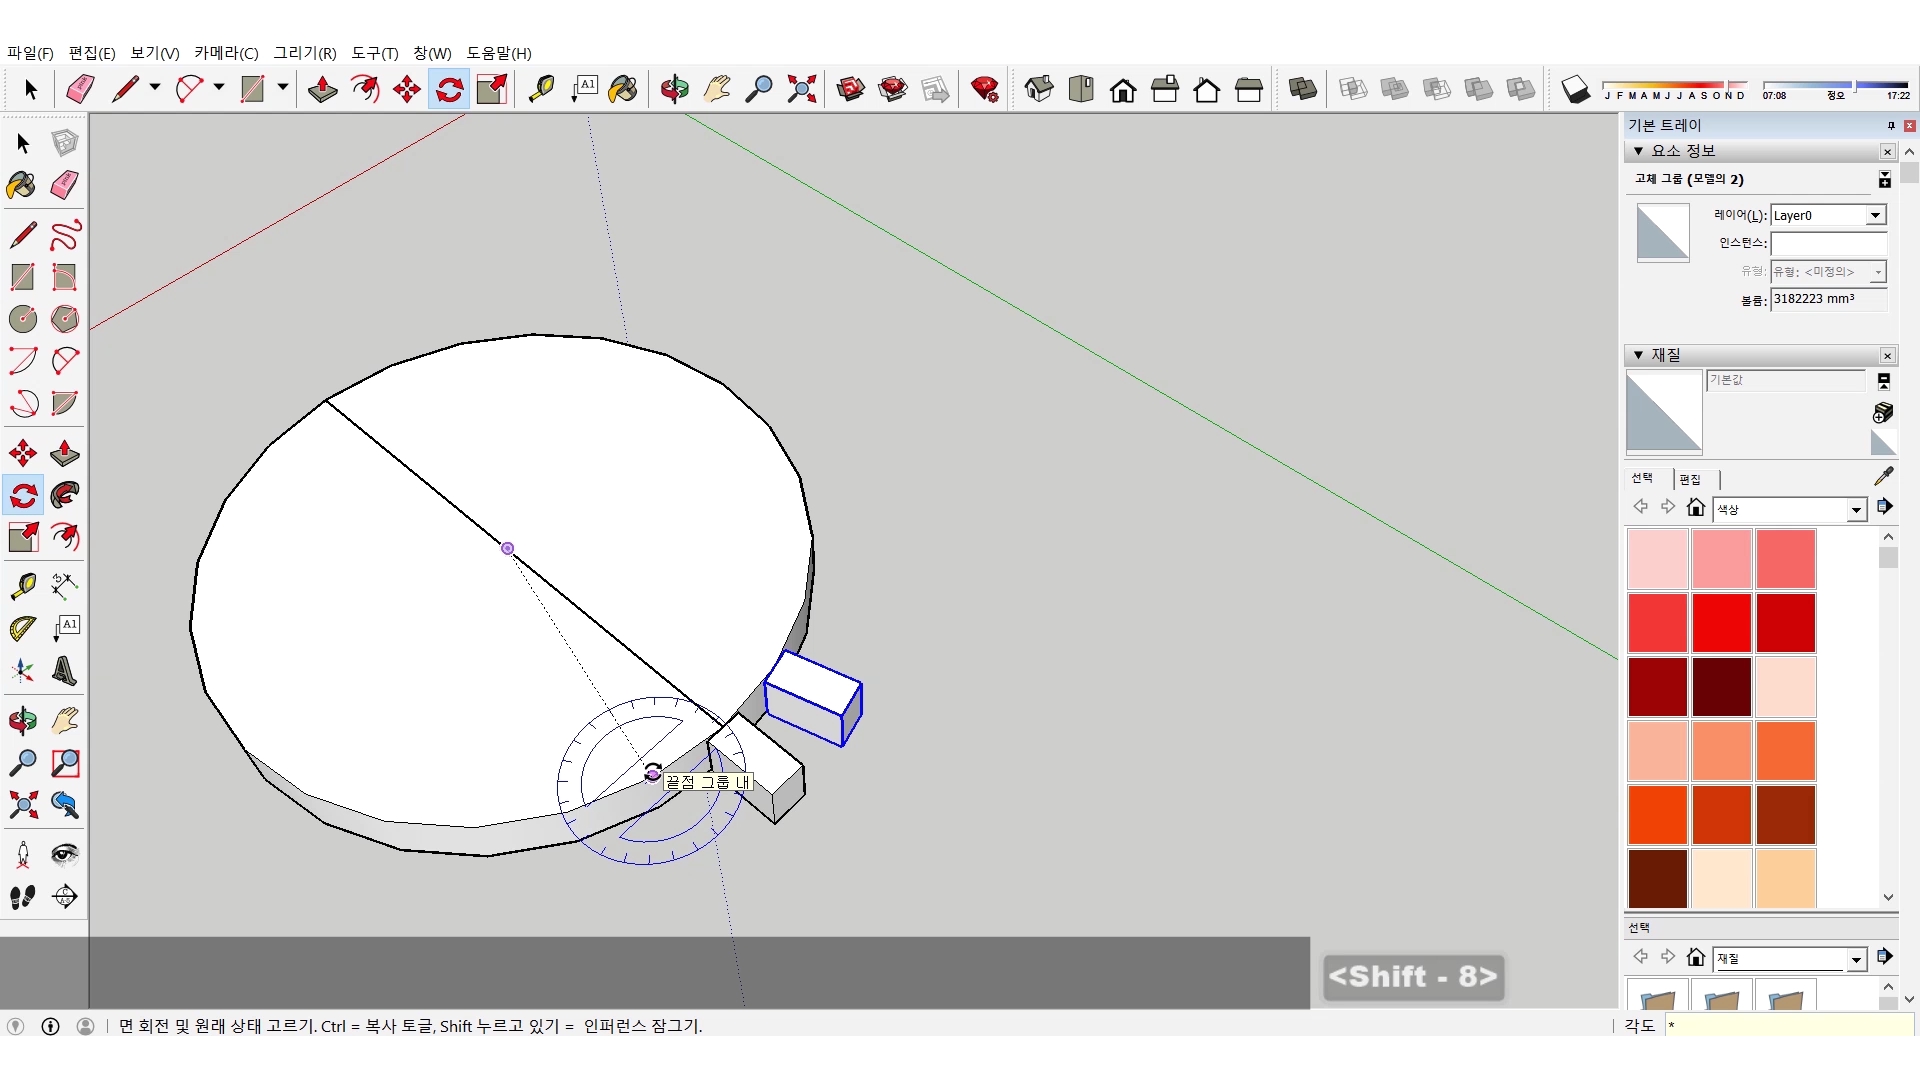Choose the Protractor tool
This screenshot has width=1920, height=1080.
click(x=22, y=628)
